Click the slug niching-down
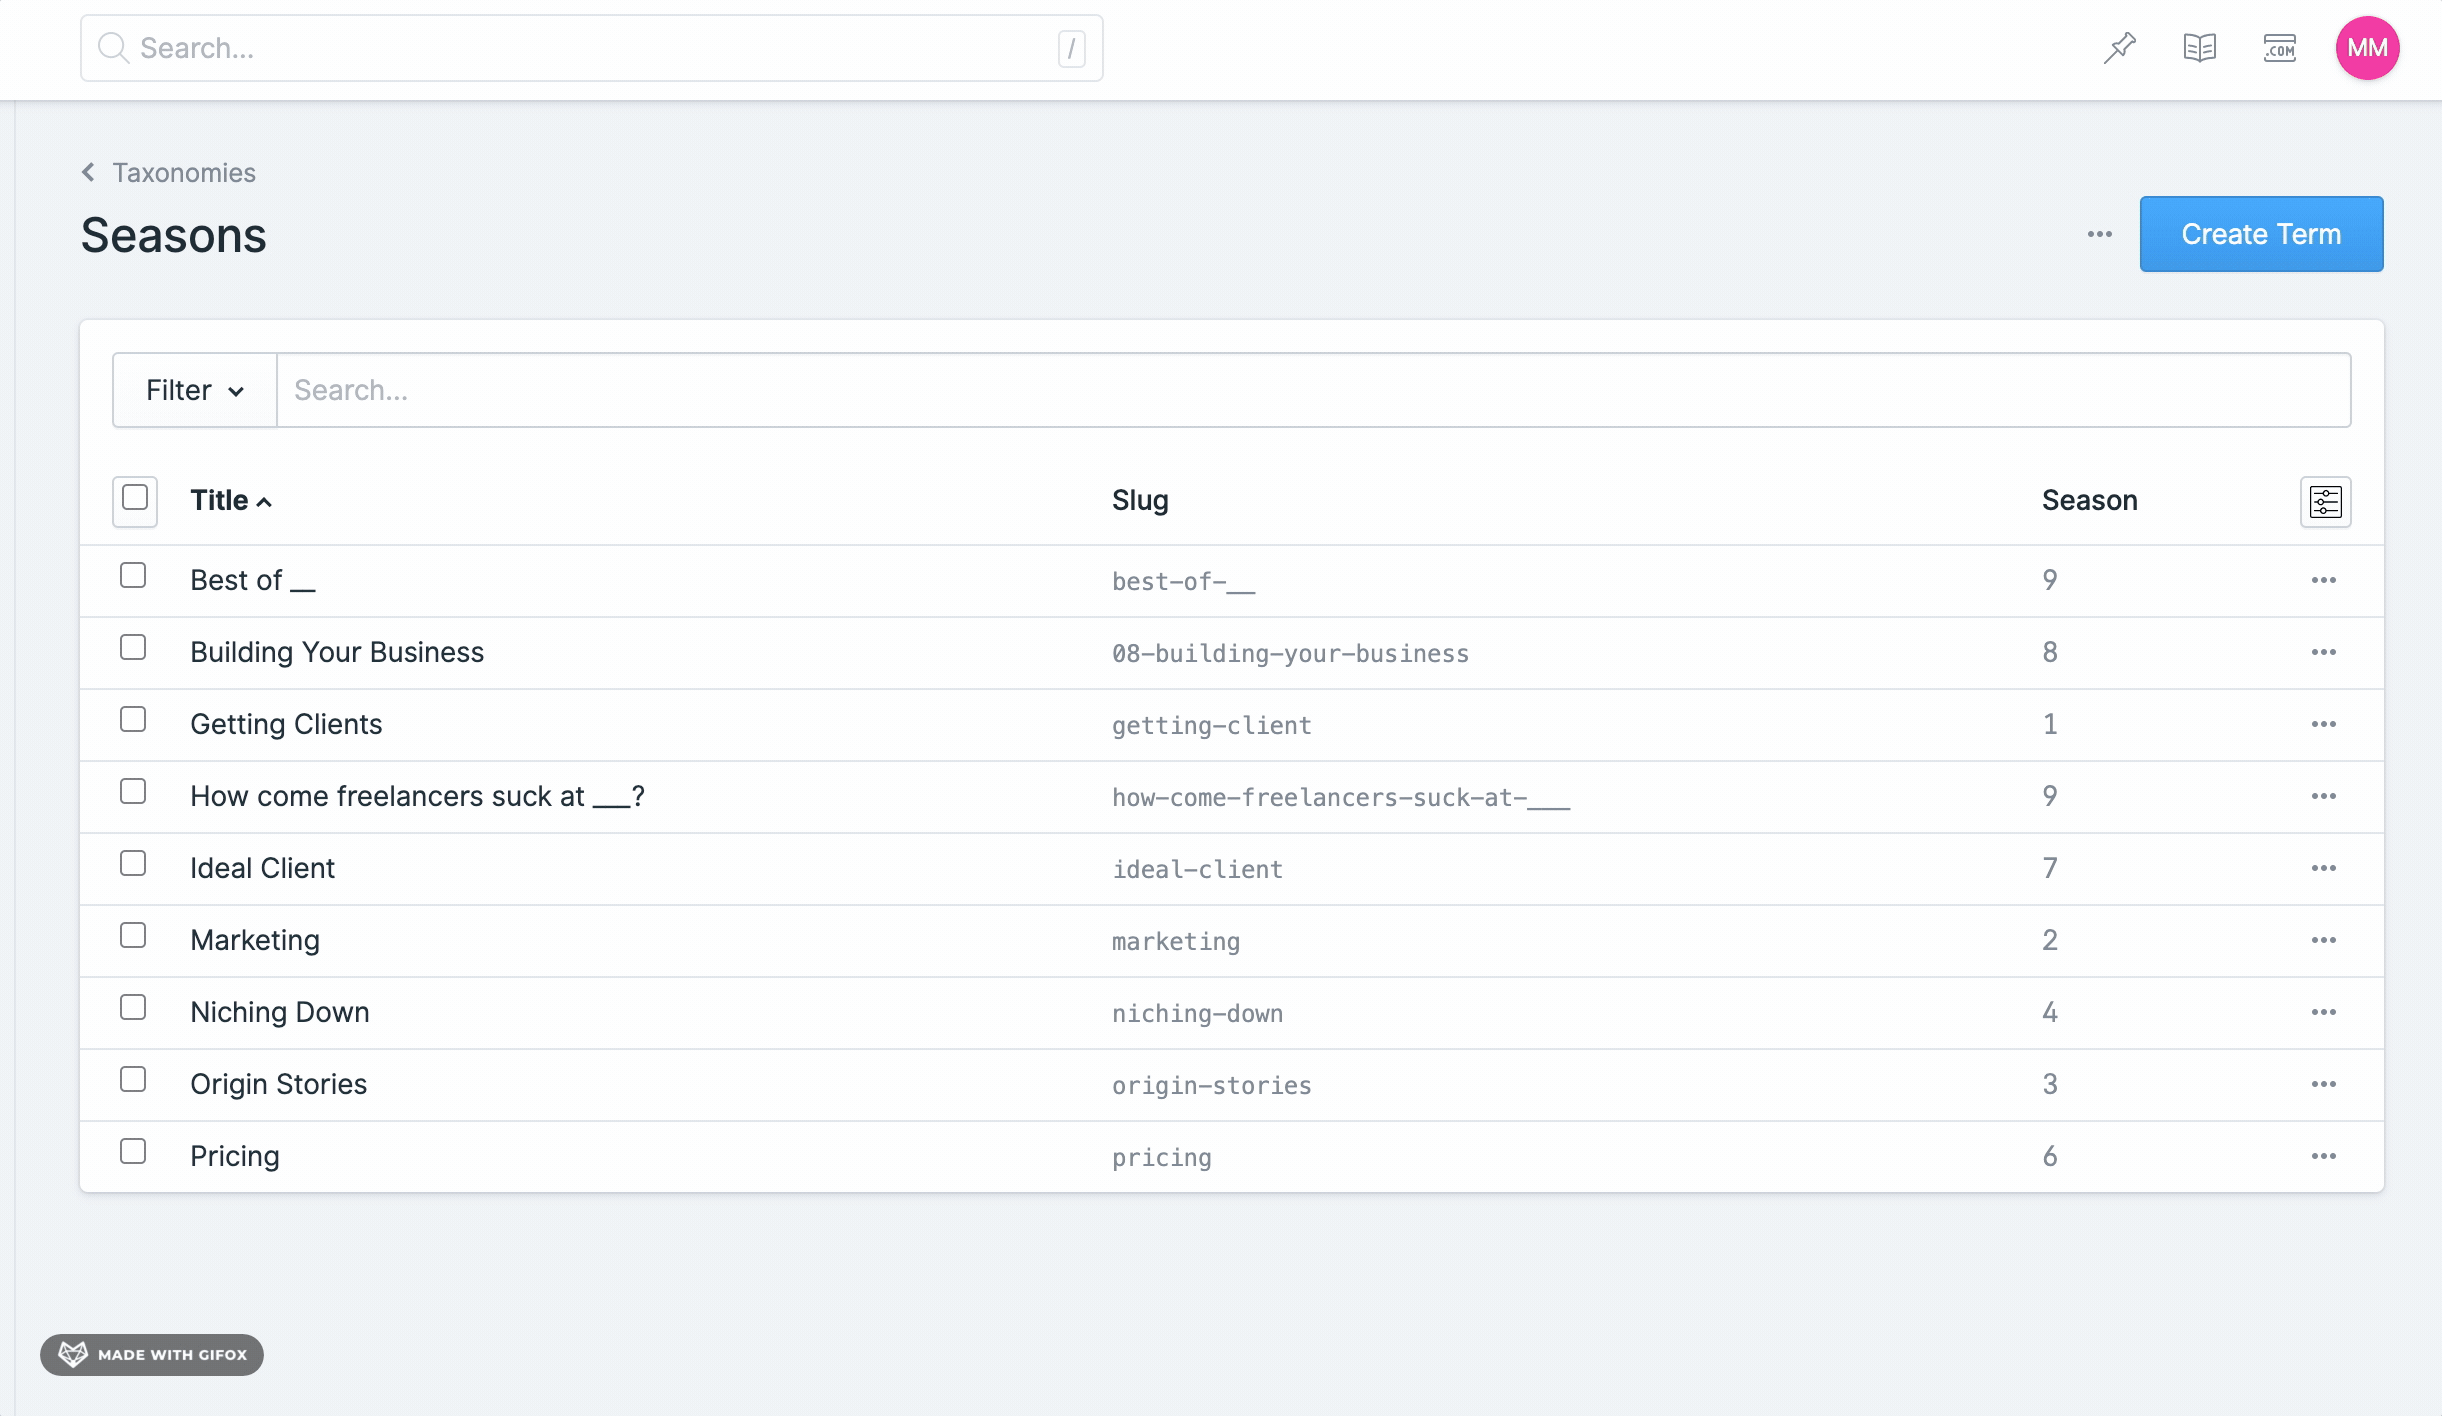Screen dimensions: 2442x1416 (x=1197, y=1013)
